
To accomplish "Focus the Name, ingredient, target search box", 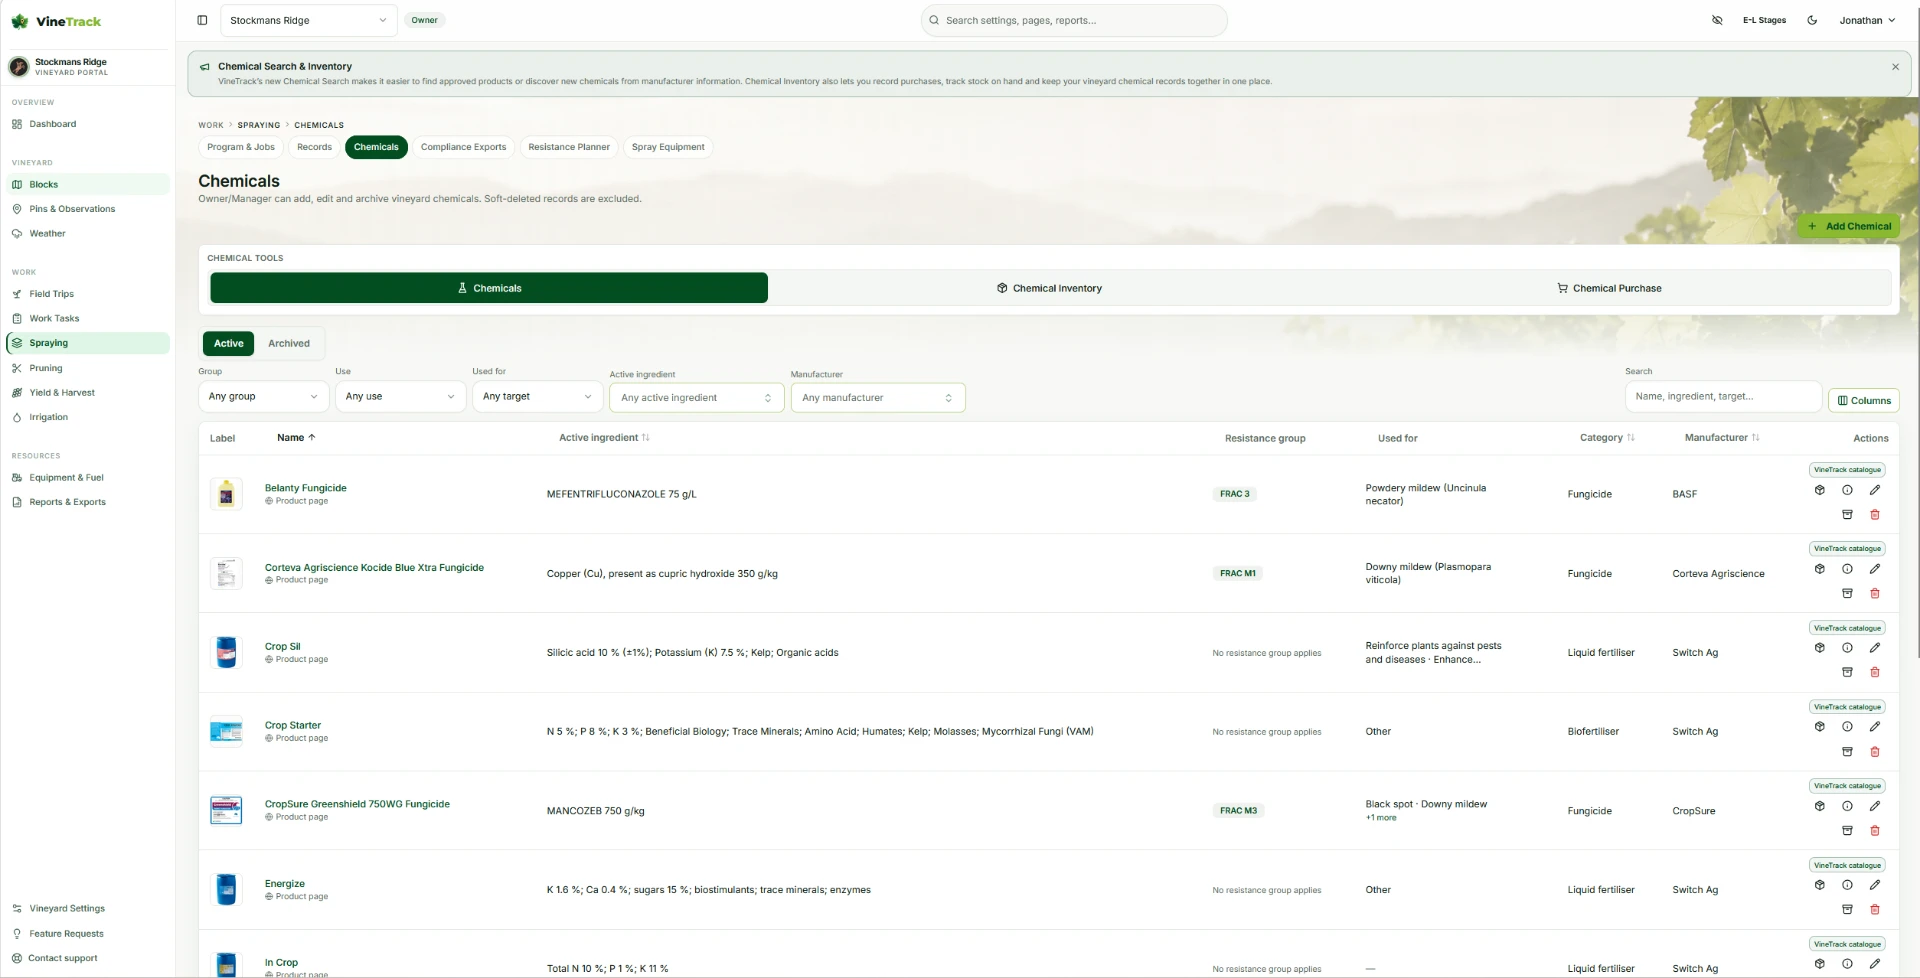I will coord(1723,397).
